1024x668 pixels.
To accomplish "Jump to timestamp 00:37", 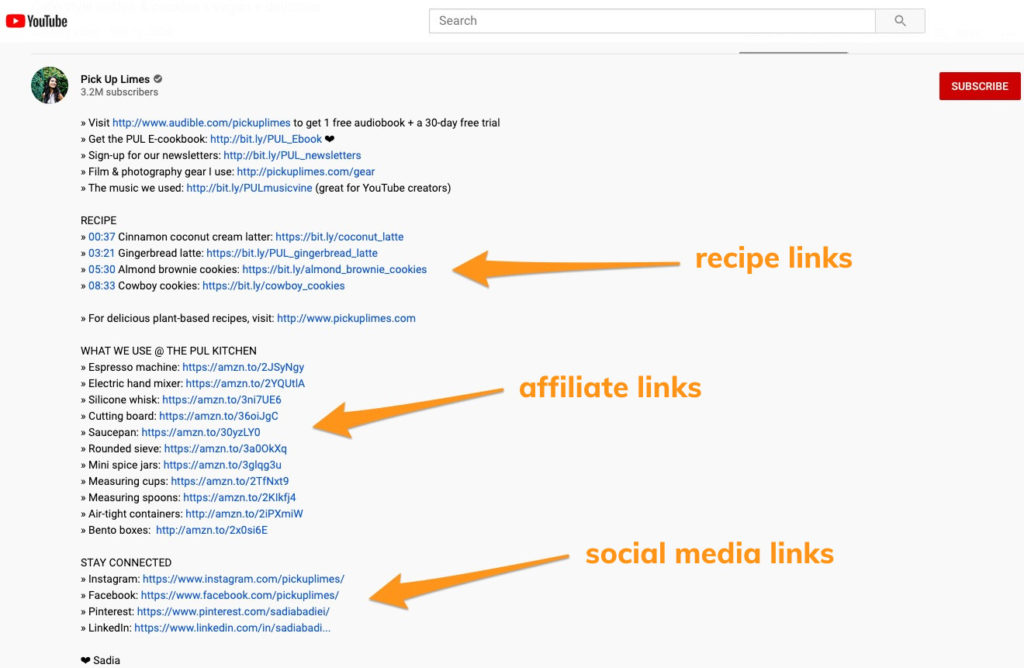I will [102, 237].
